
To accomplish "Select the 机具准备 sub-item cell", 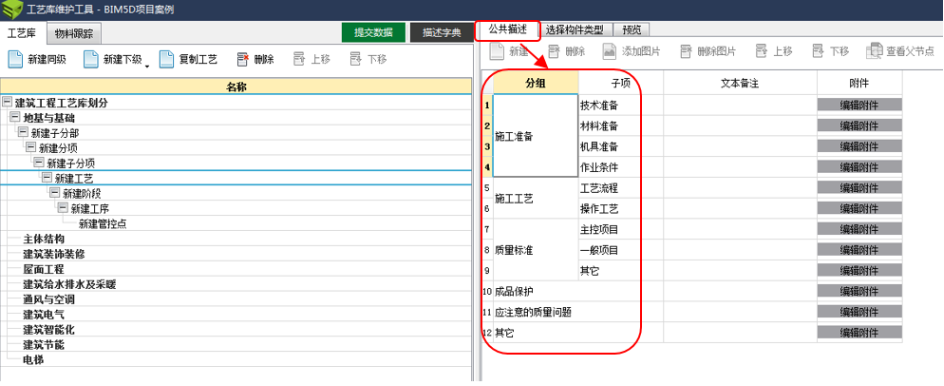I will 621,146.
